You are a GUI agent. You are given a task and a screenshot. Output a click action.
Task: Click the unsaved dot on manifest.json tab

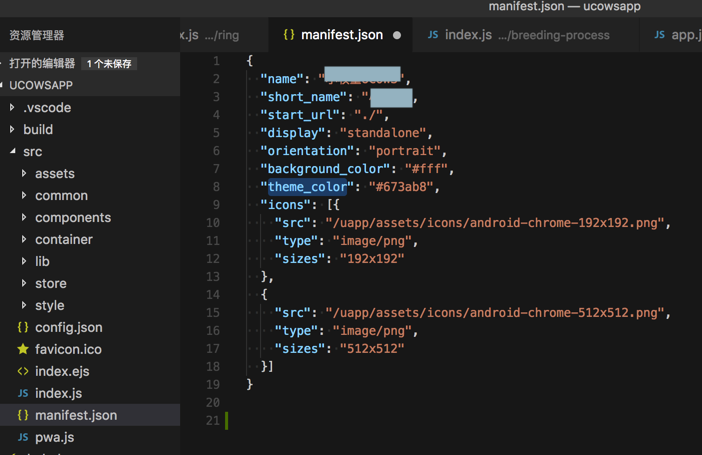[397, 35]
